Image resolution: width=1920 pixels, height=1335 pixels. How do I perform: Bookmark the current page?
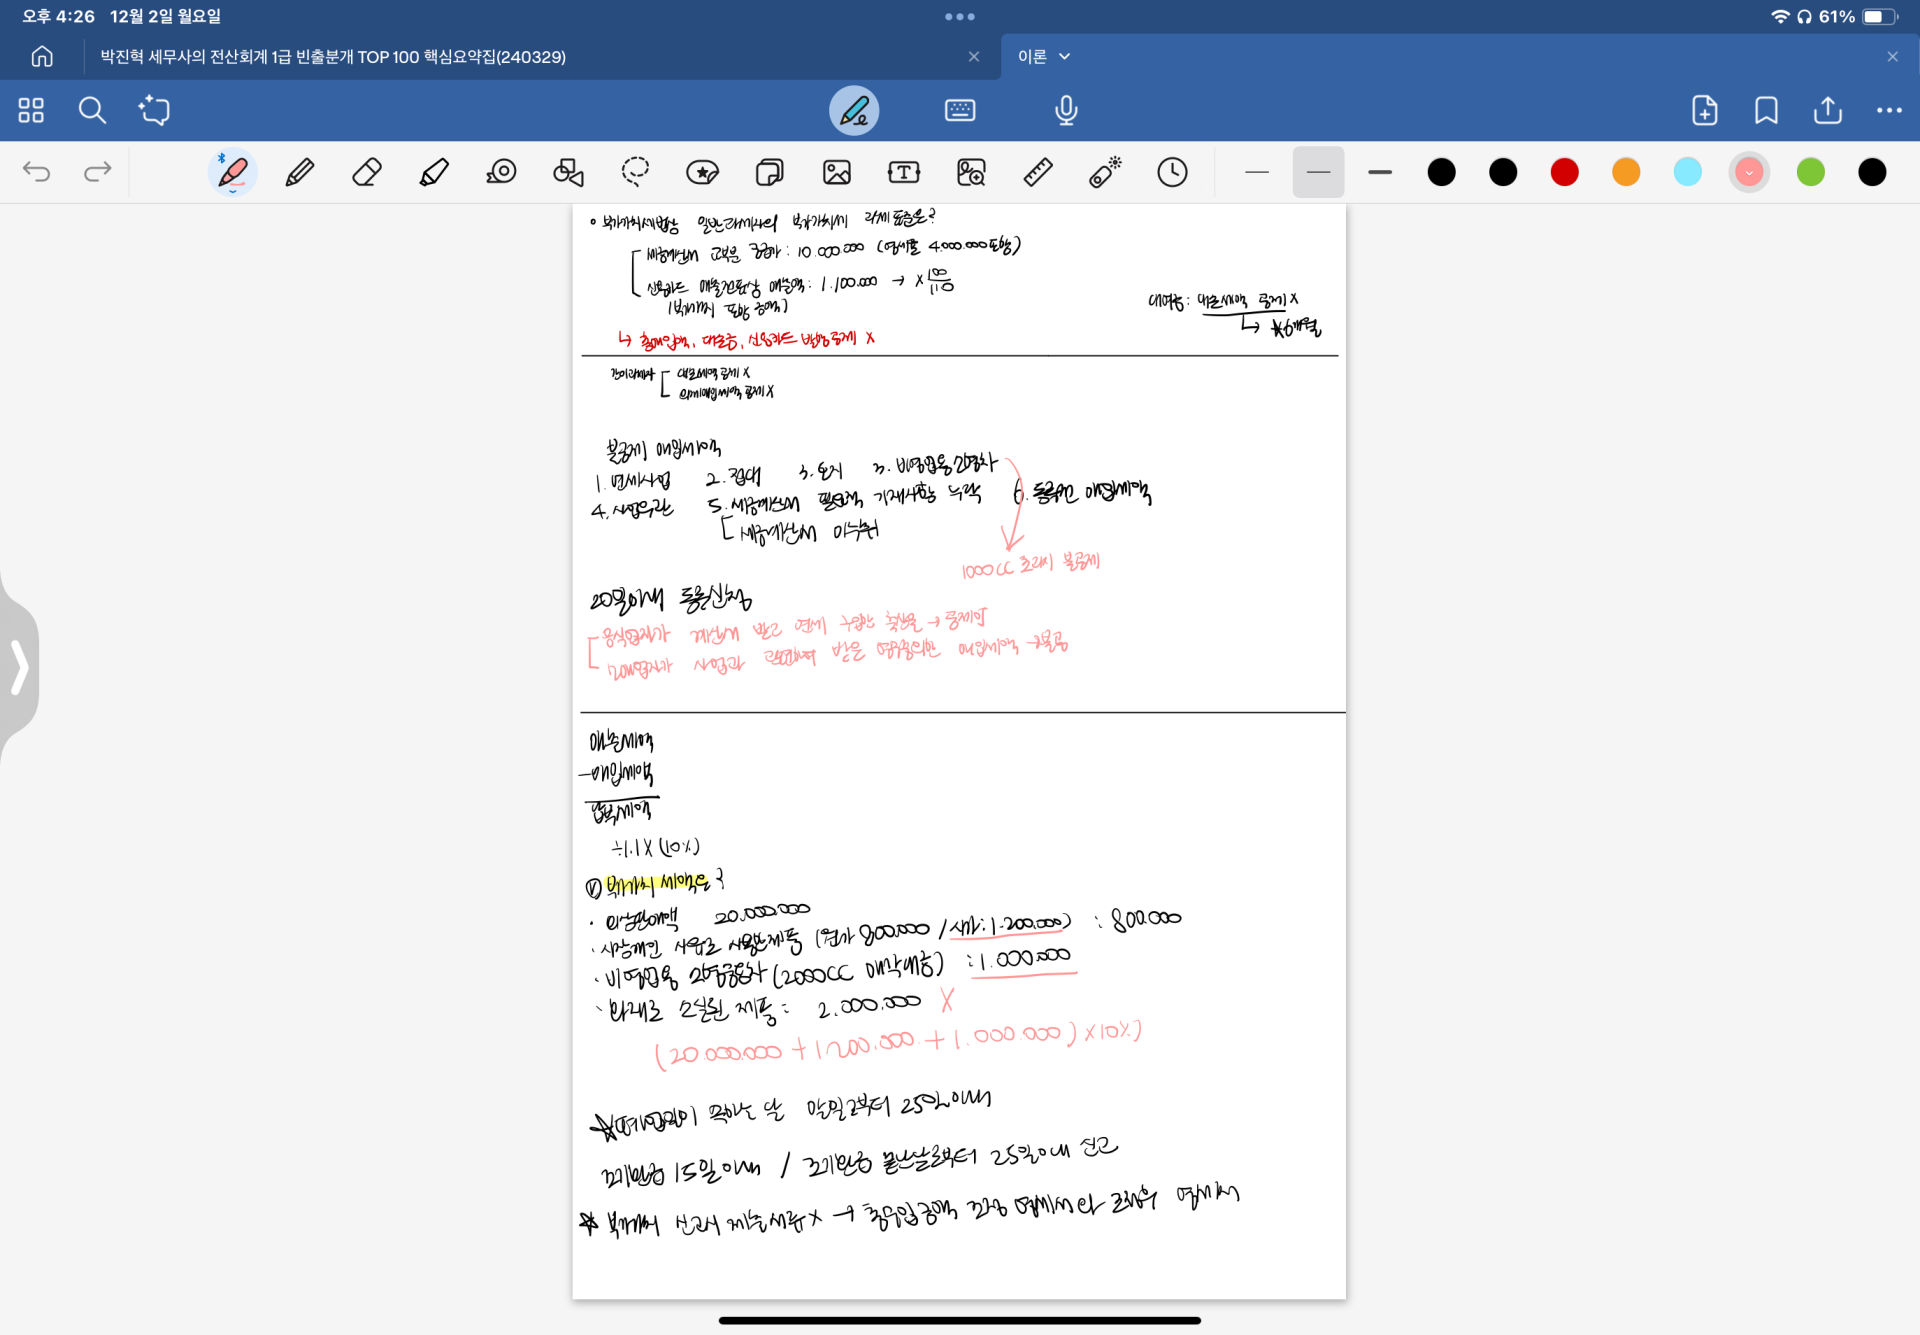point(1766,110)
